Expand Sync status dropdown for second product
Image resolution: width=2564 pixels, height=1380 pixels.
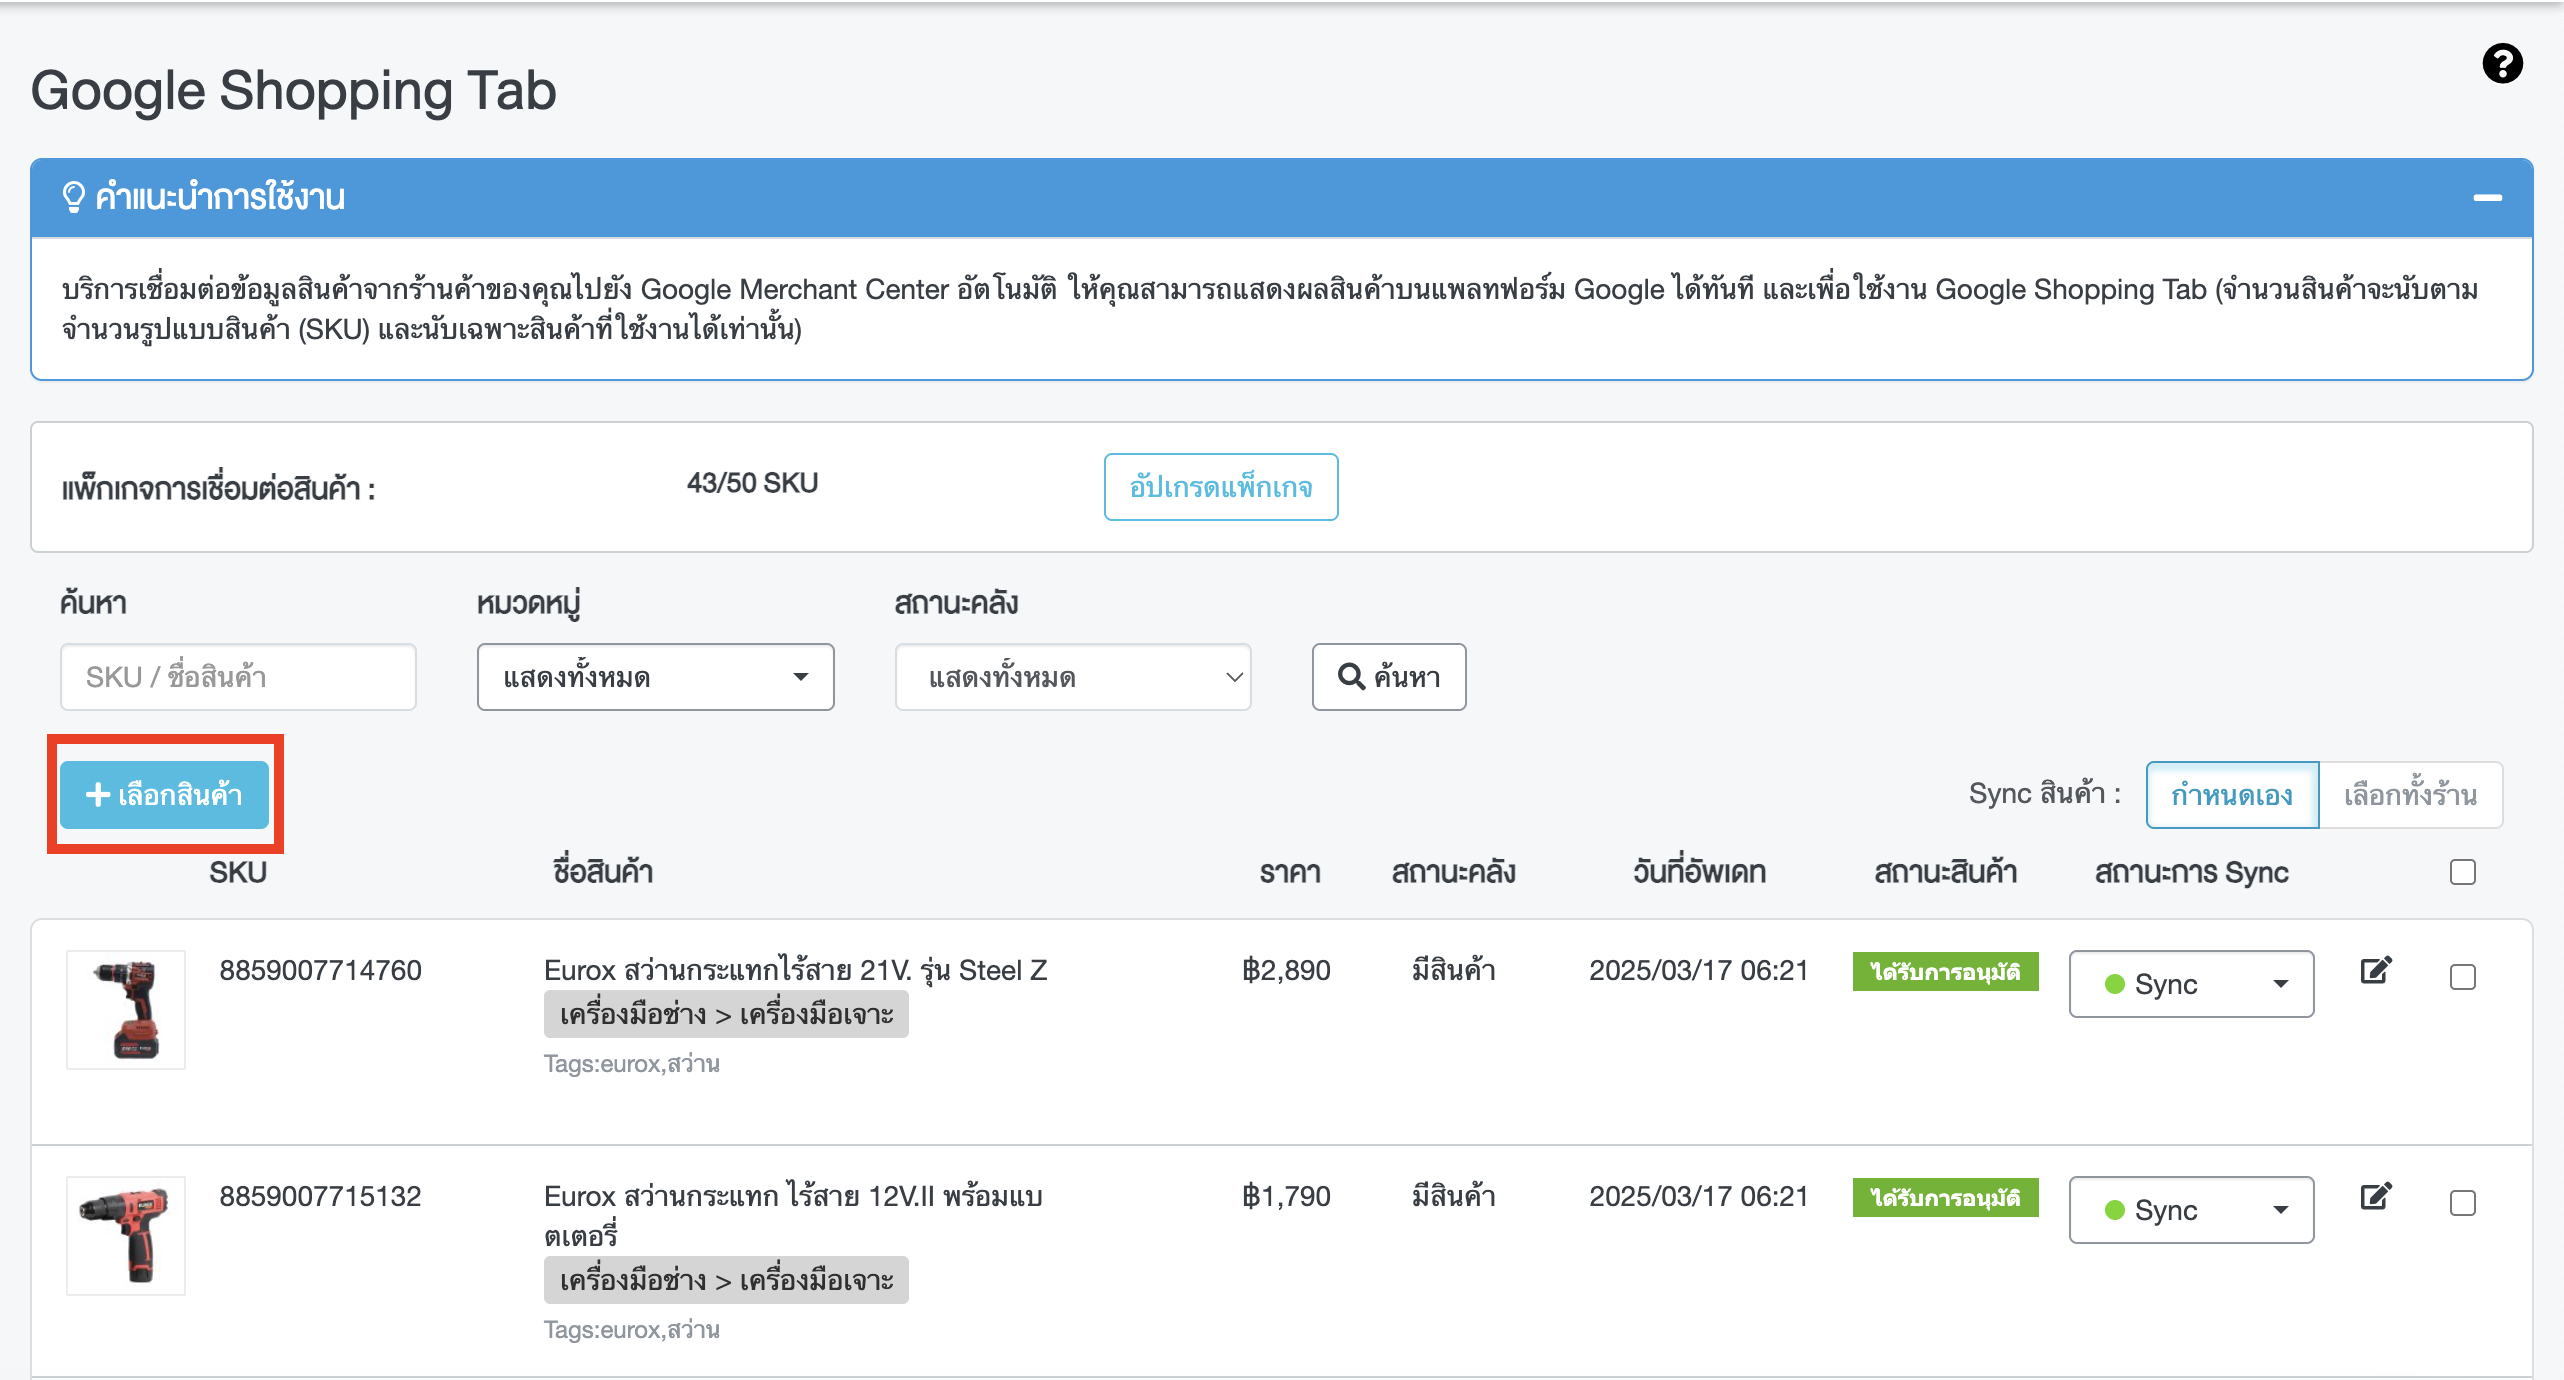[x=2191, y=1210]
